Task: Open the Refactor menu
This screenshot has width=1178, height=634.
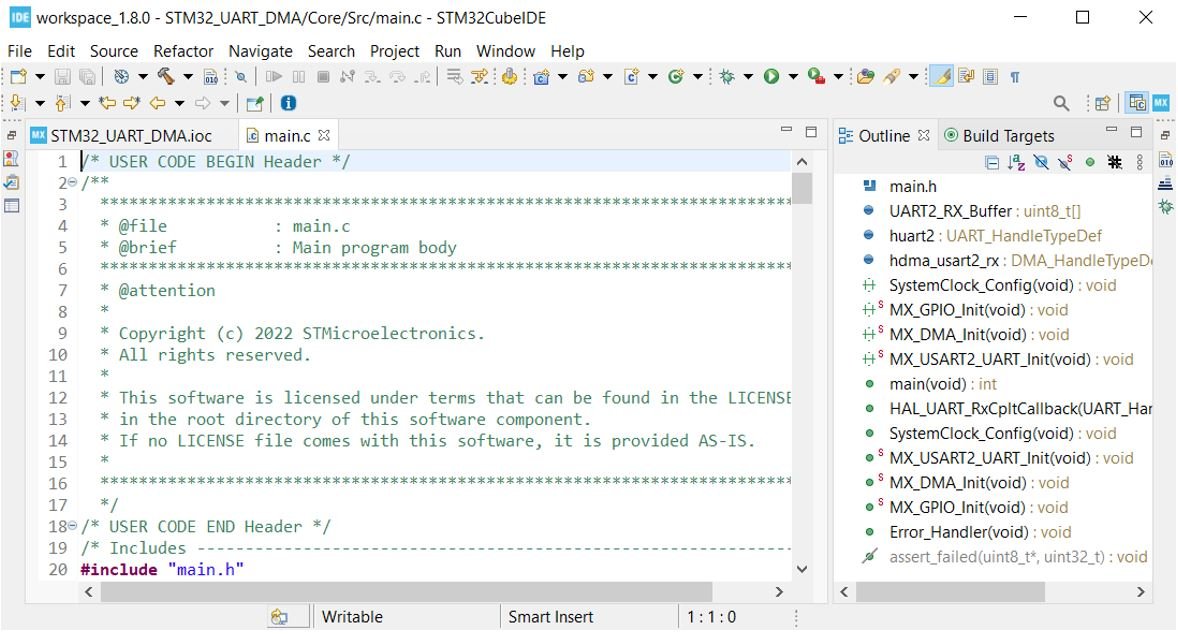Action: (183, 51)
